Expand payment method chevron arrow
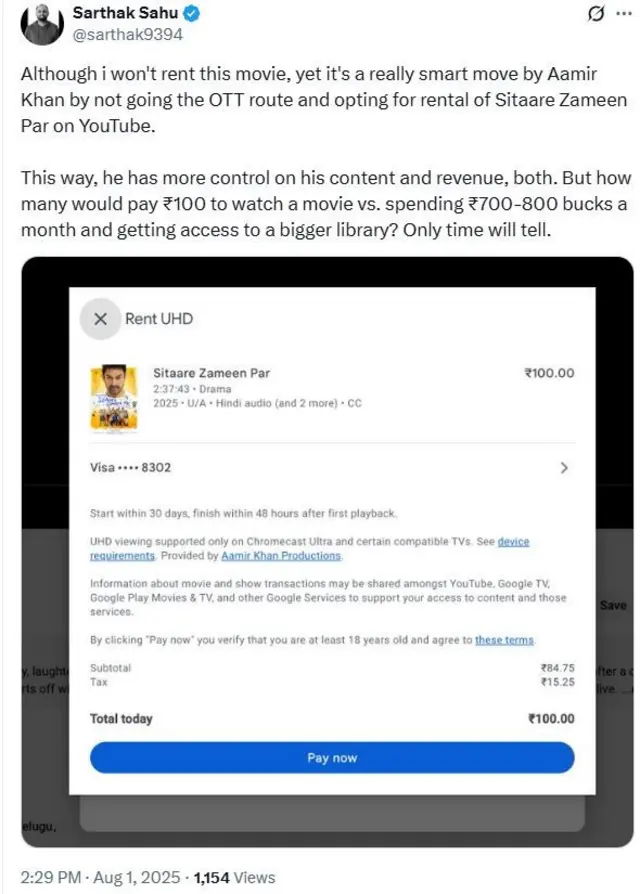This screenshot has height=894, width=640. pos(564,468)
